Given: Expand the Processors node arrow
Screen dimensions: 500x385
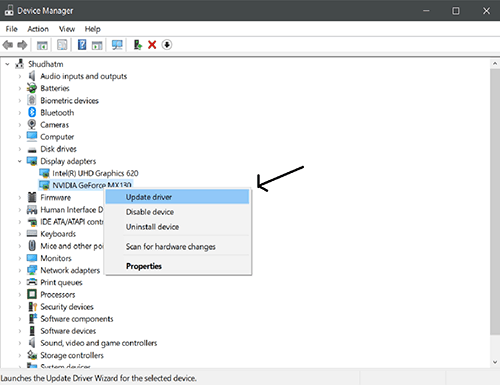Looking at the screenshot, I should coord(20,295).
